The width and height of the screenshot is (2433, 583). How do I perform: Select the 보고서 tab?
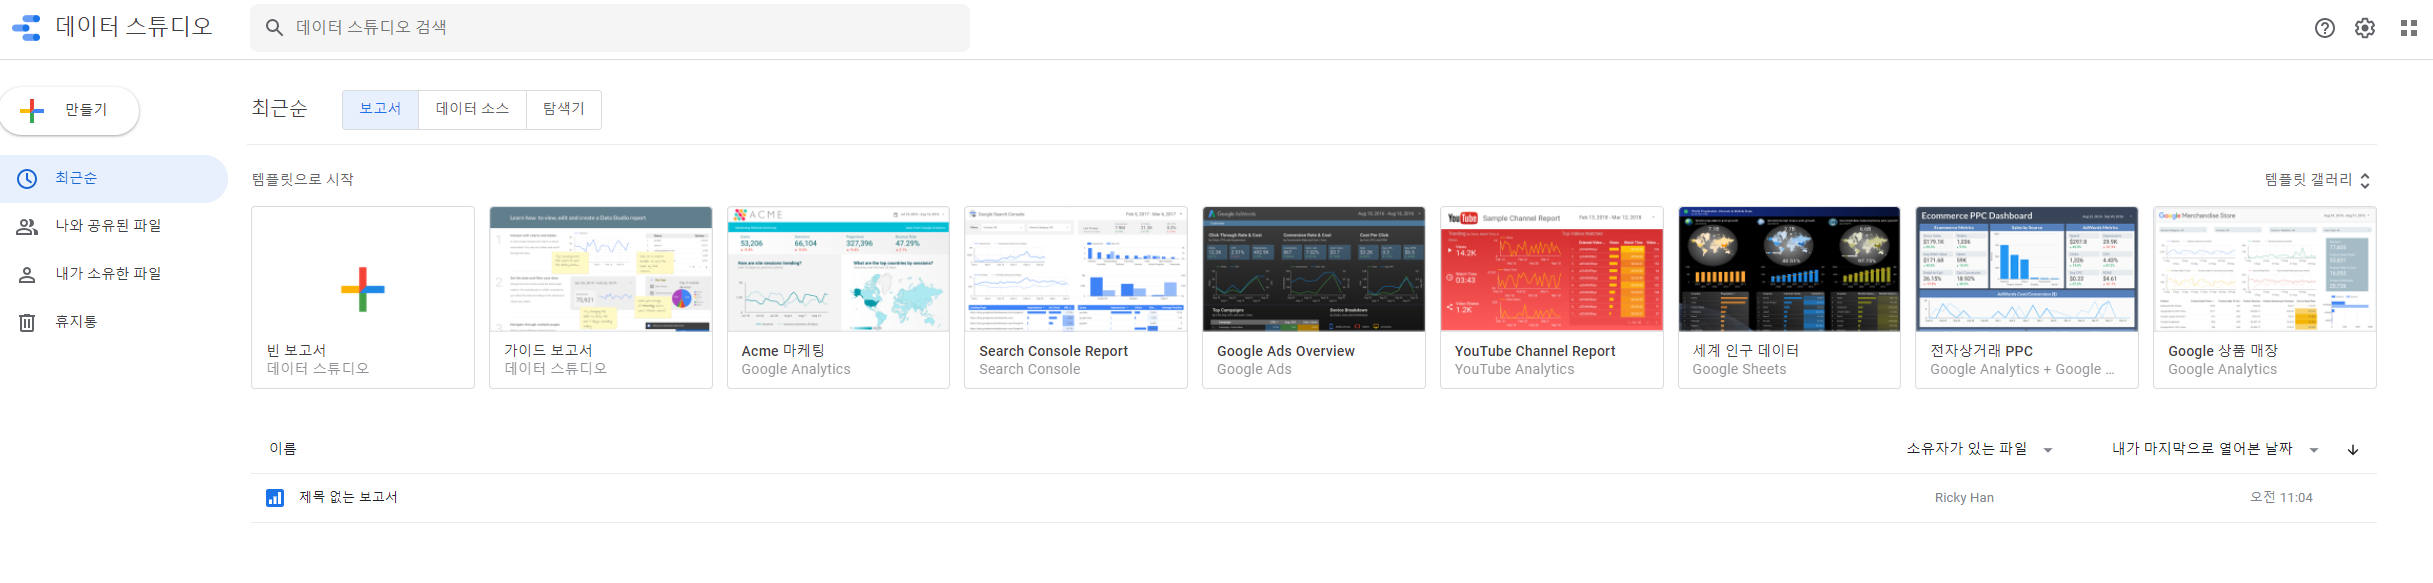[380, 109]
